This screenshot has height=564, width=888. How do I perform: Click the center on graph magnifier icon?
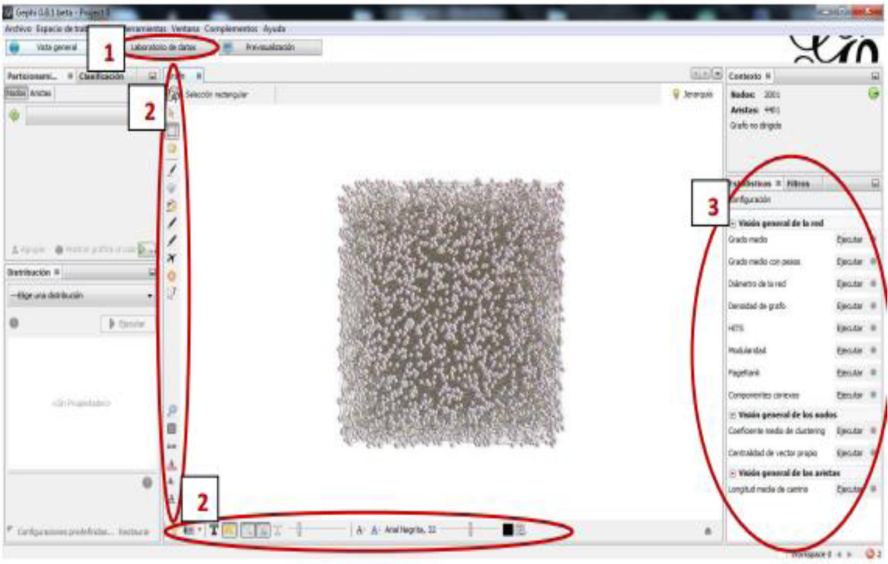click(173, 410)
